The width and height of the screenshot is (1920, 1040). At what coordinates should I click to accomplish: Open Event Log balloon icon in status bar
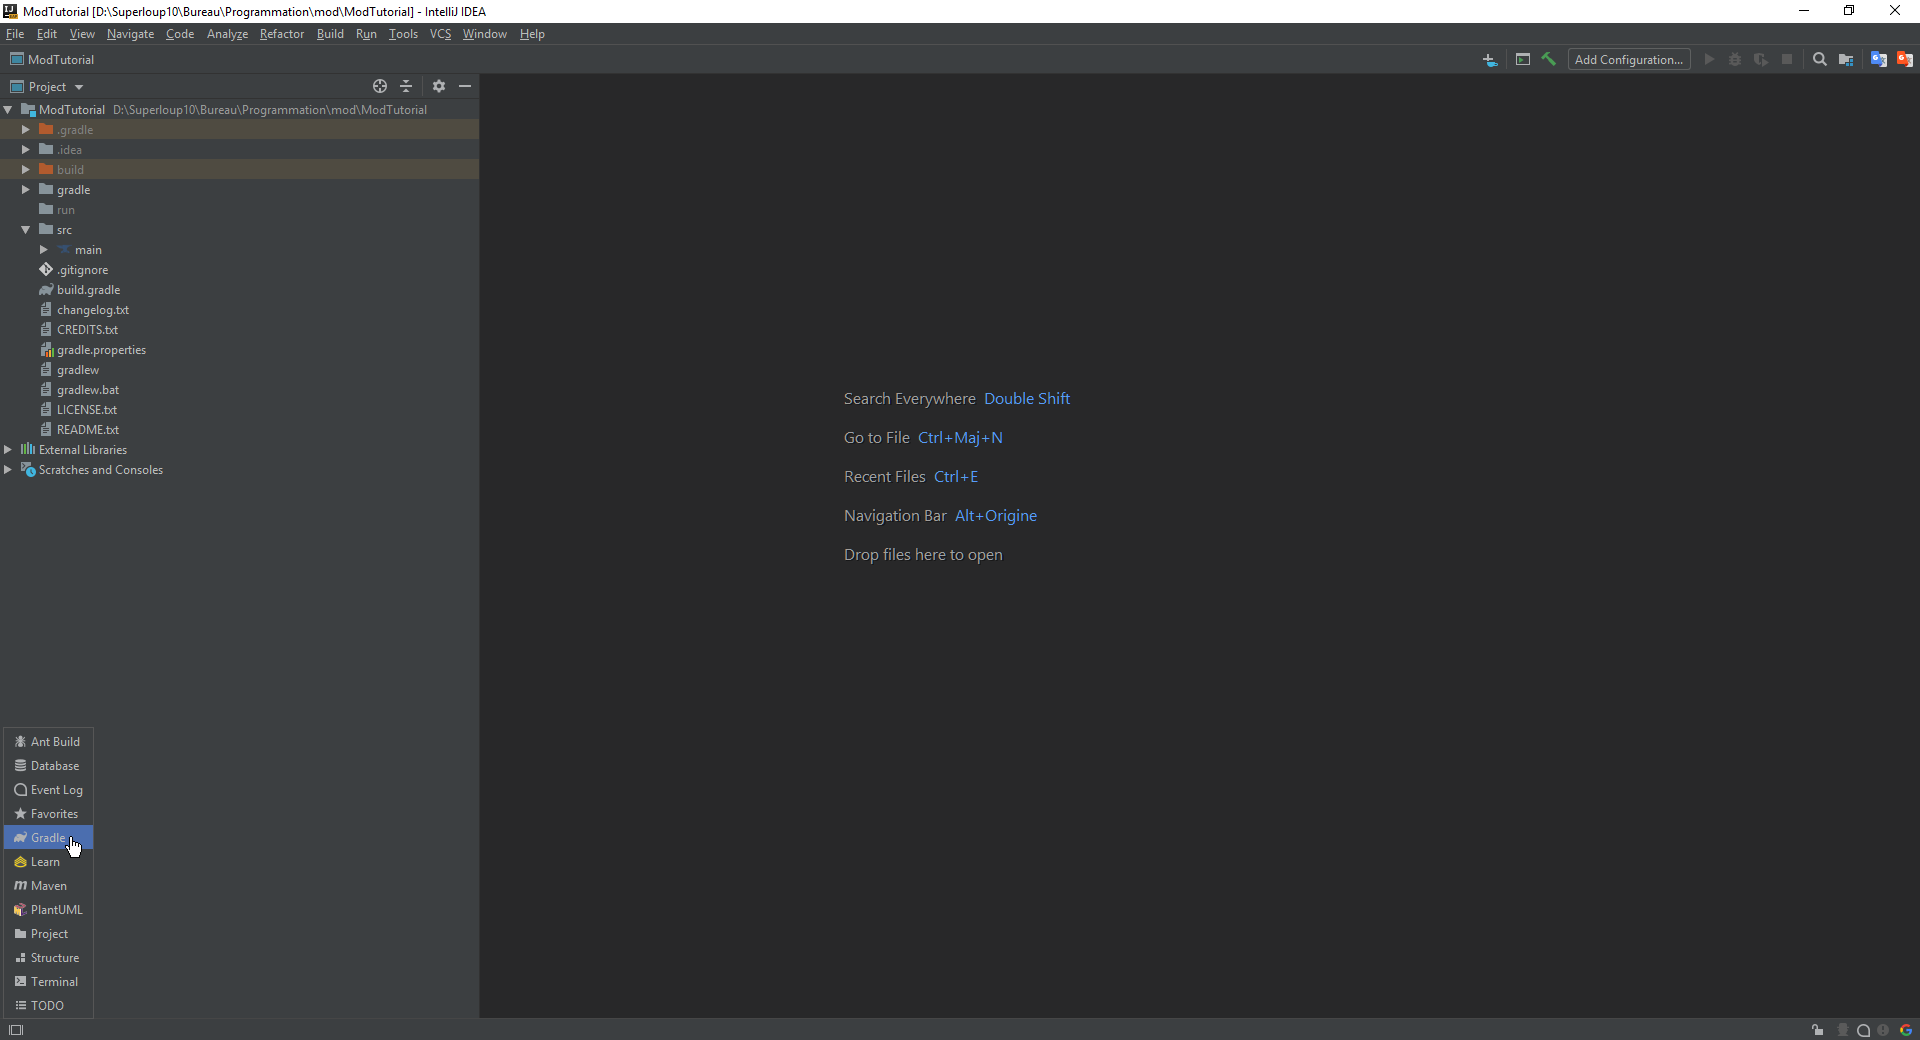(x=1863, y=1030)
